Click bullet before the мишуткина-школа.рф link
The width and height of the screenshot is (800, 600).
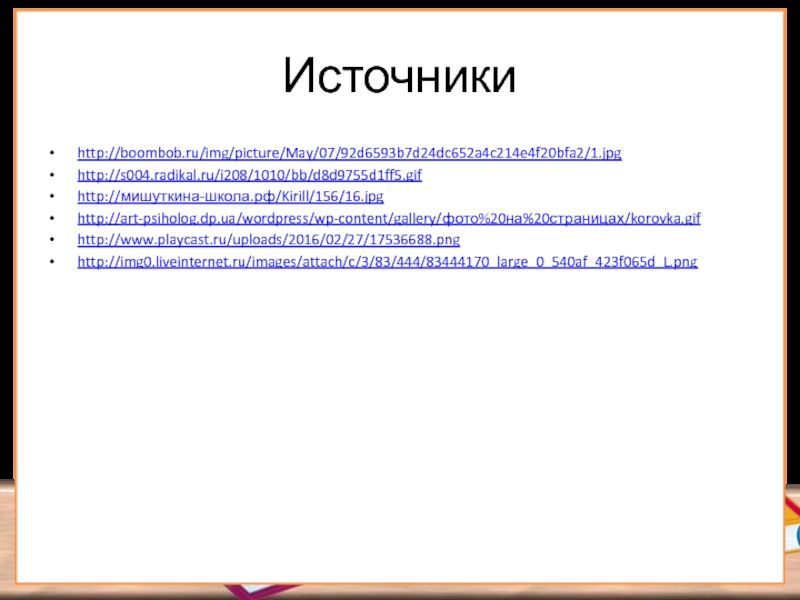pyautogui.click(x=51, y=198)
